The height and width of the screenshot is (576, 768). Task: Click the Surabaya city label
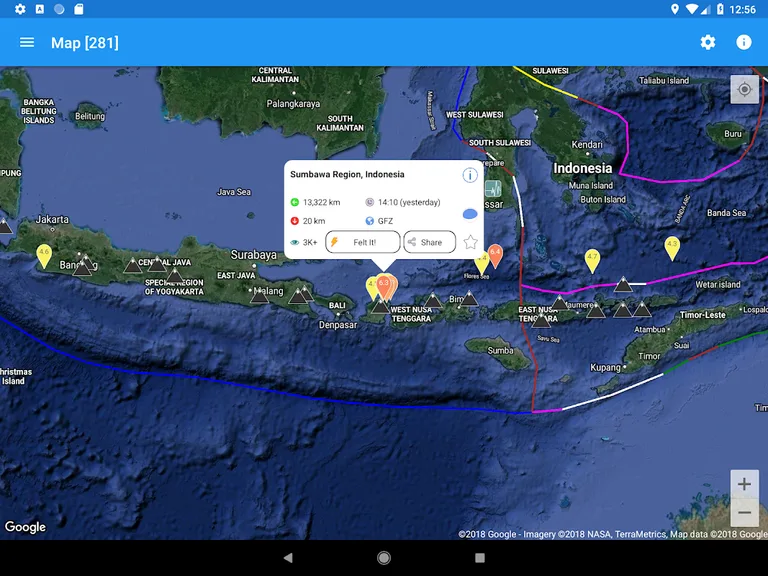coord(254,255)
